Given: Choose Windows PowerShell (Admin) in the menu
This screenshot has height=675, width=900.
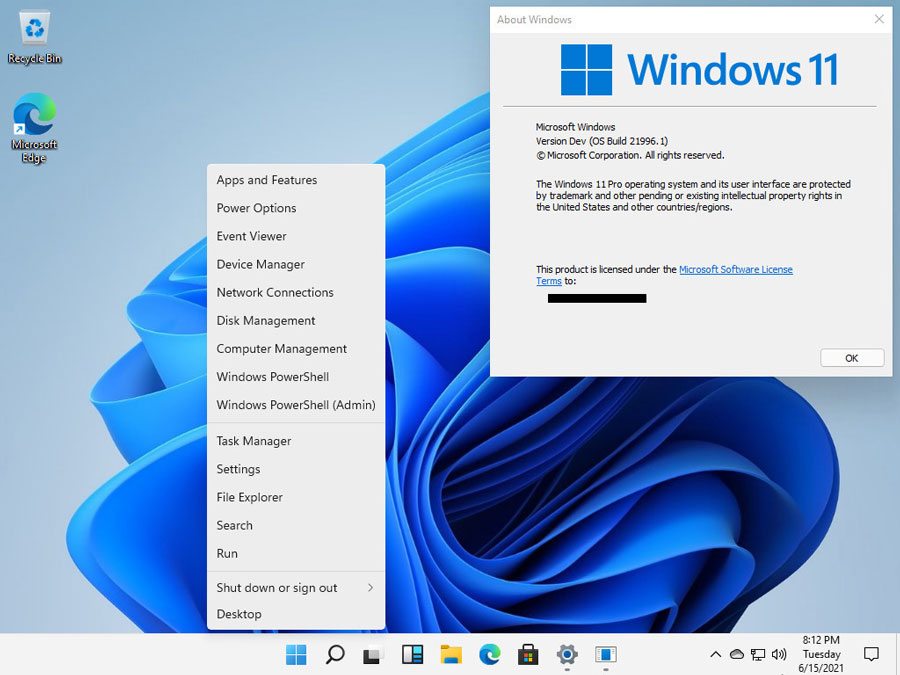Looking at the screenshot, I should click(296, 405).
